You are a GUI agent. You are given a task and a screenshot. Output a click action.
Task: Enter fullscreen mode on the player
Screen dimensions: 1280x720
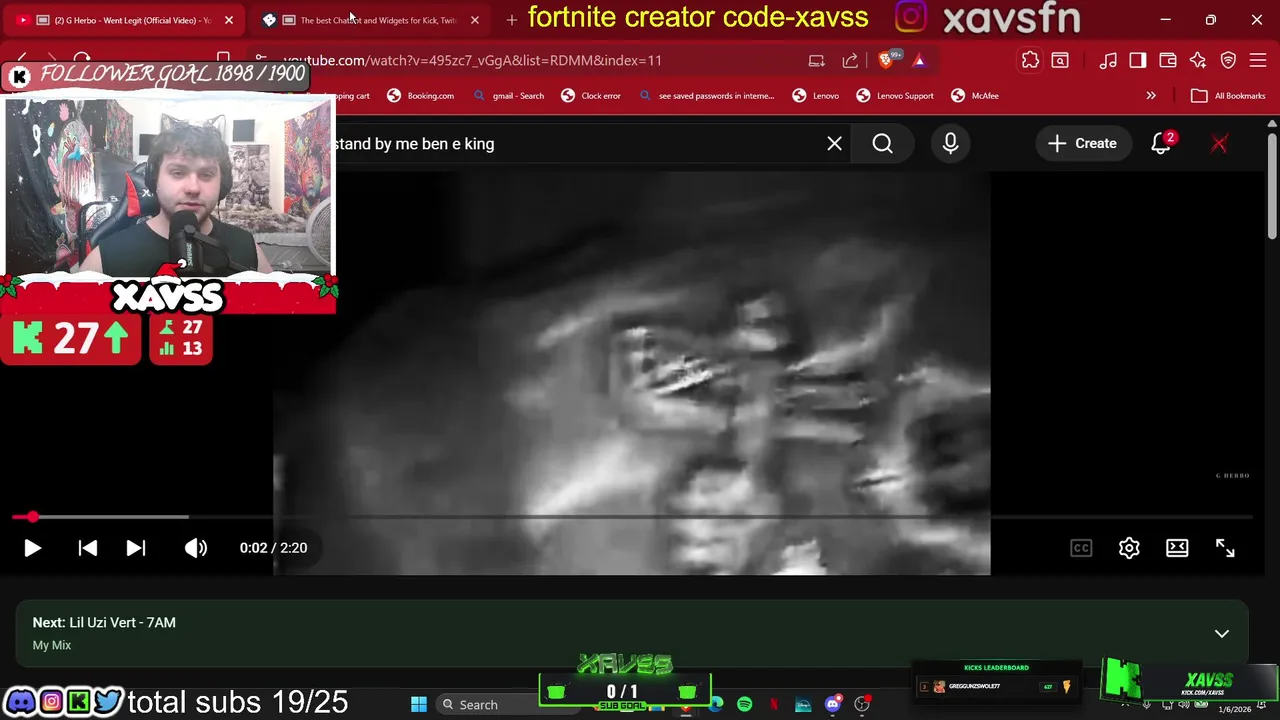click(x=1225, y=548)
